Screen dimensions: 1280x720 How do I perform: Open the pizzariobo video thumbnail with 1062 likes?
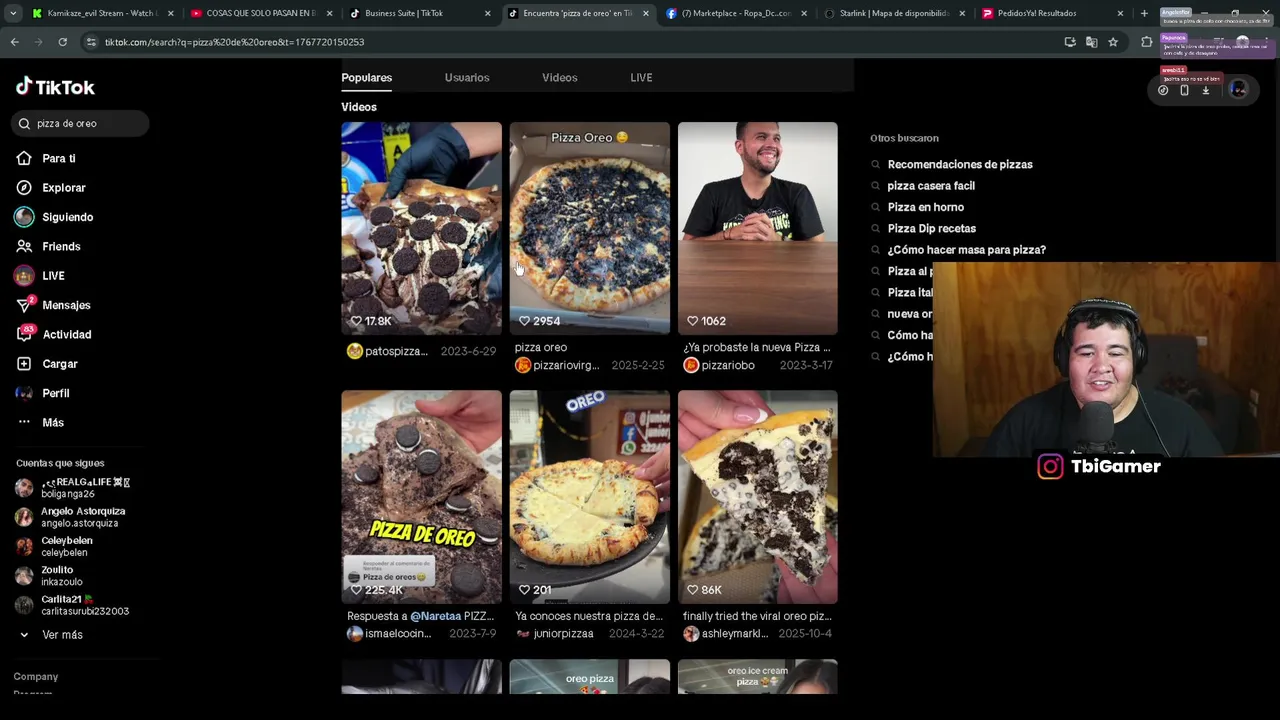(757, 228)
